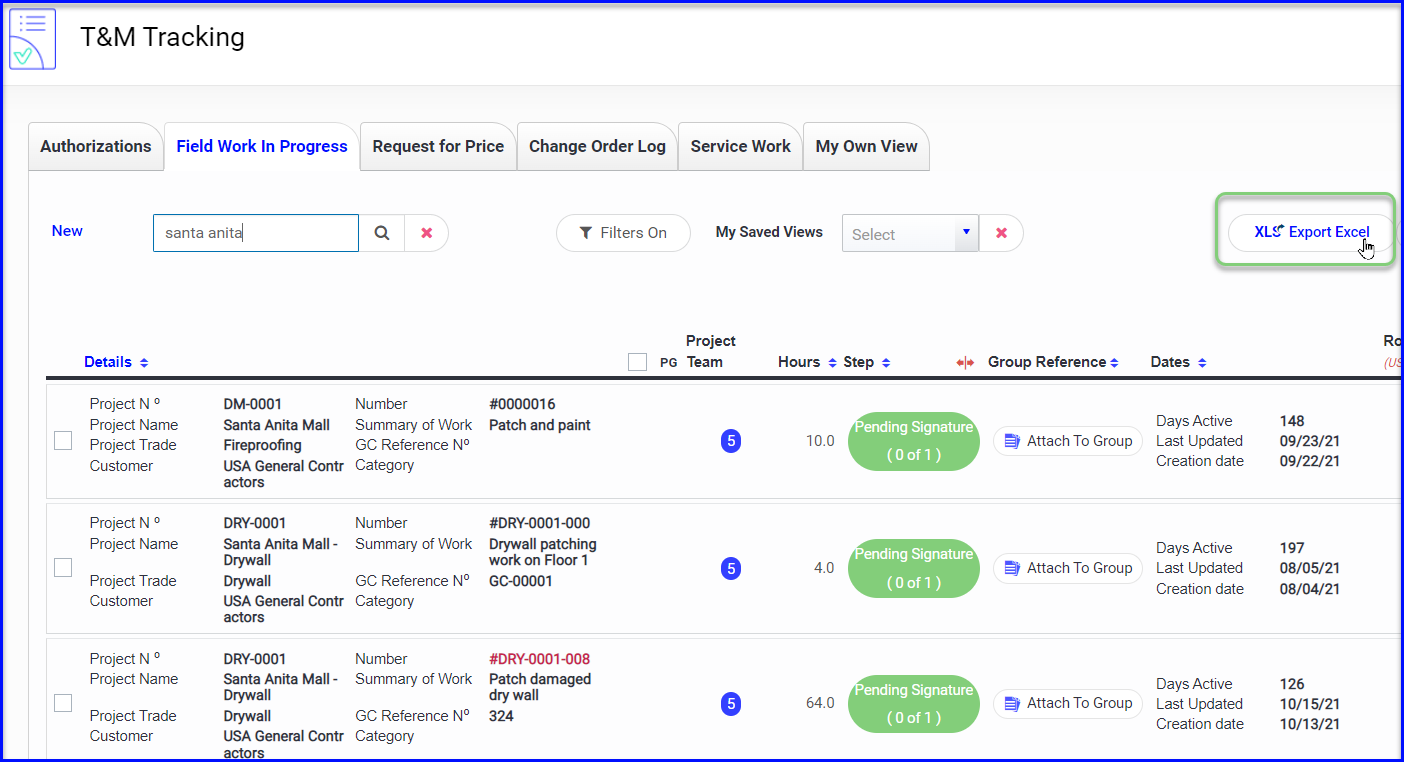Switch to the Request for Price tab
This screenshot has width=1404, height=762.
[x=438, y=146]
